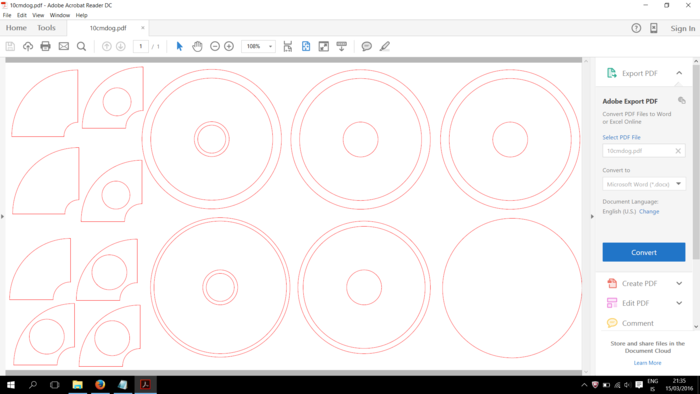Screen dimensions: 700x394
Task: Click the Comment tool icon
Action: [x=612, y=323]
